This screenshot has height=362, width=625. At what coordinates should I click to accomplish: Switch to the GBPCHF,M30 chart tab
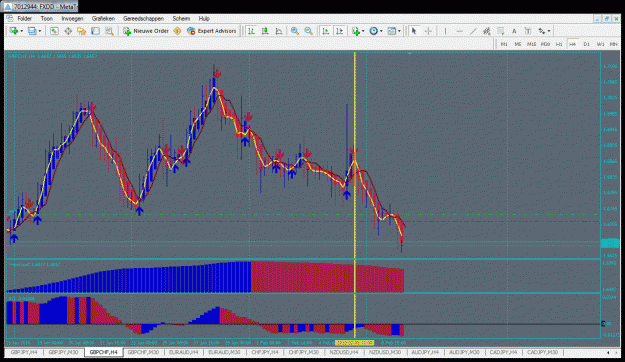(x=143, y=352)
